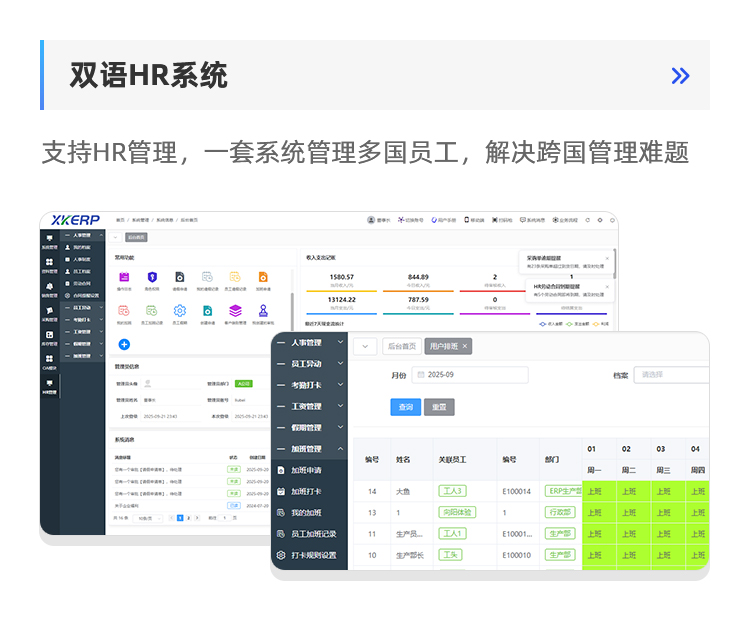
Task: Click the 我的加班 sidebar icon
Action: (x=281, y=512)
